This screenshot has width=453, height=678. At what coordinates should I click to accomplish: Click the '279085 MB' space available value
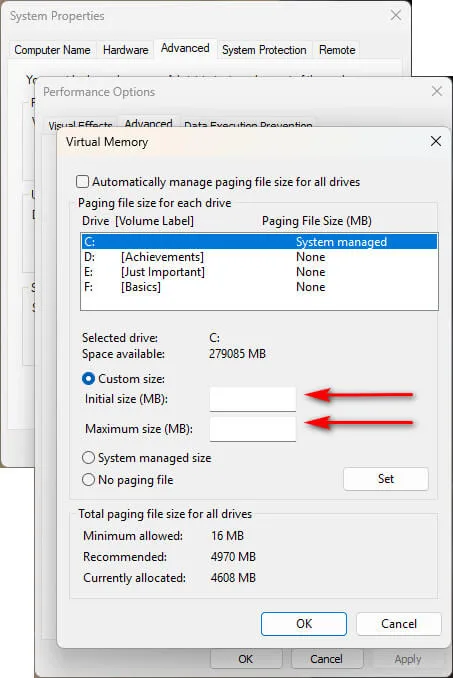pos(237,354)
